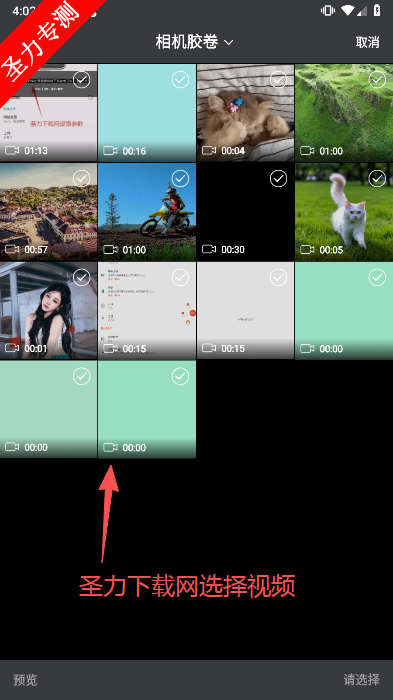Select the green hills 01:00 video checkbox

[x=377, y=80]
